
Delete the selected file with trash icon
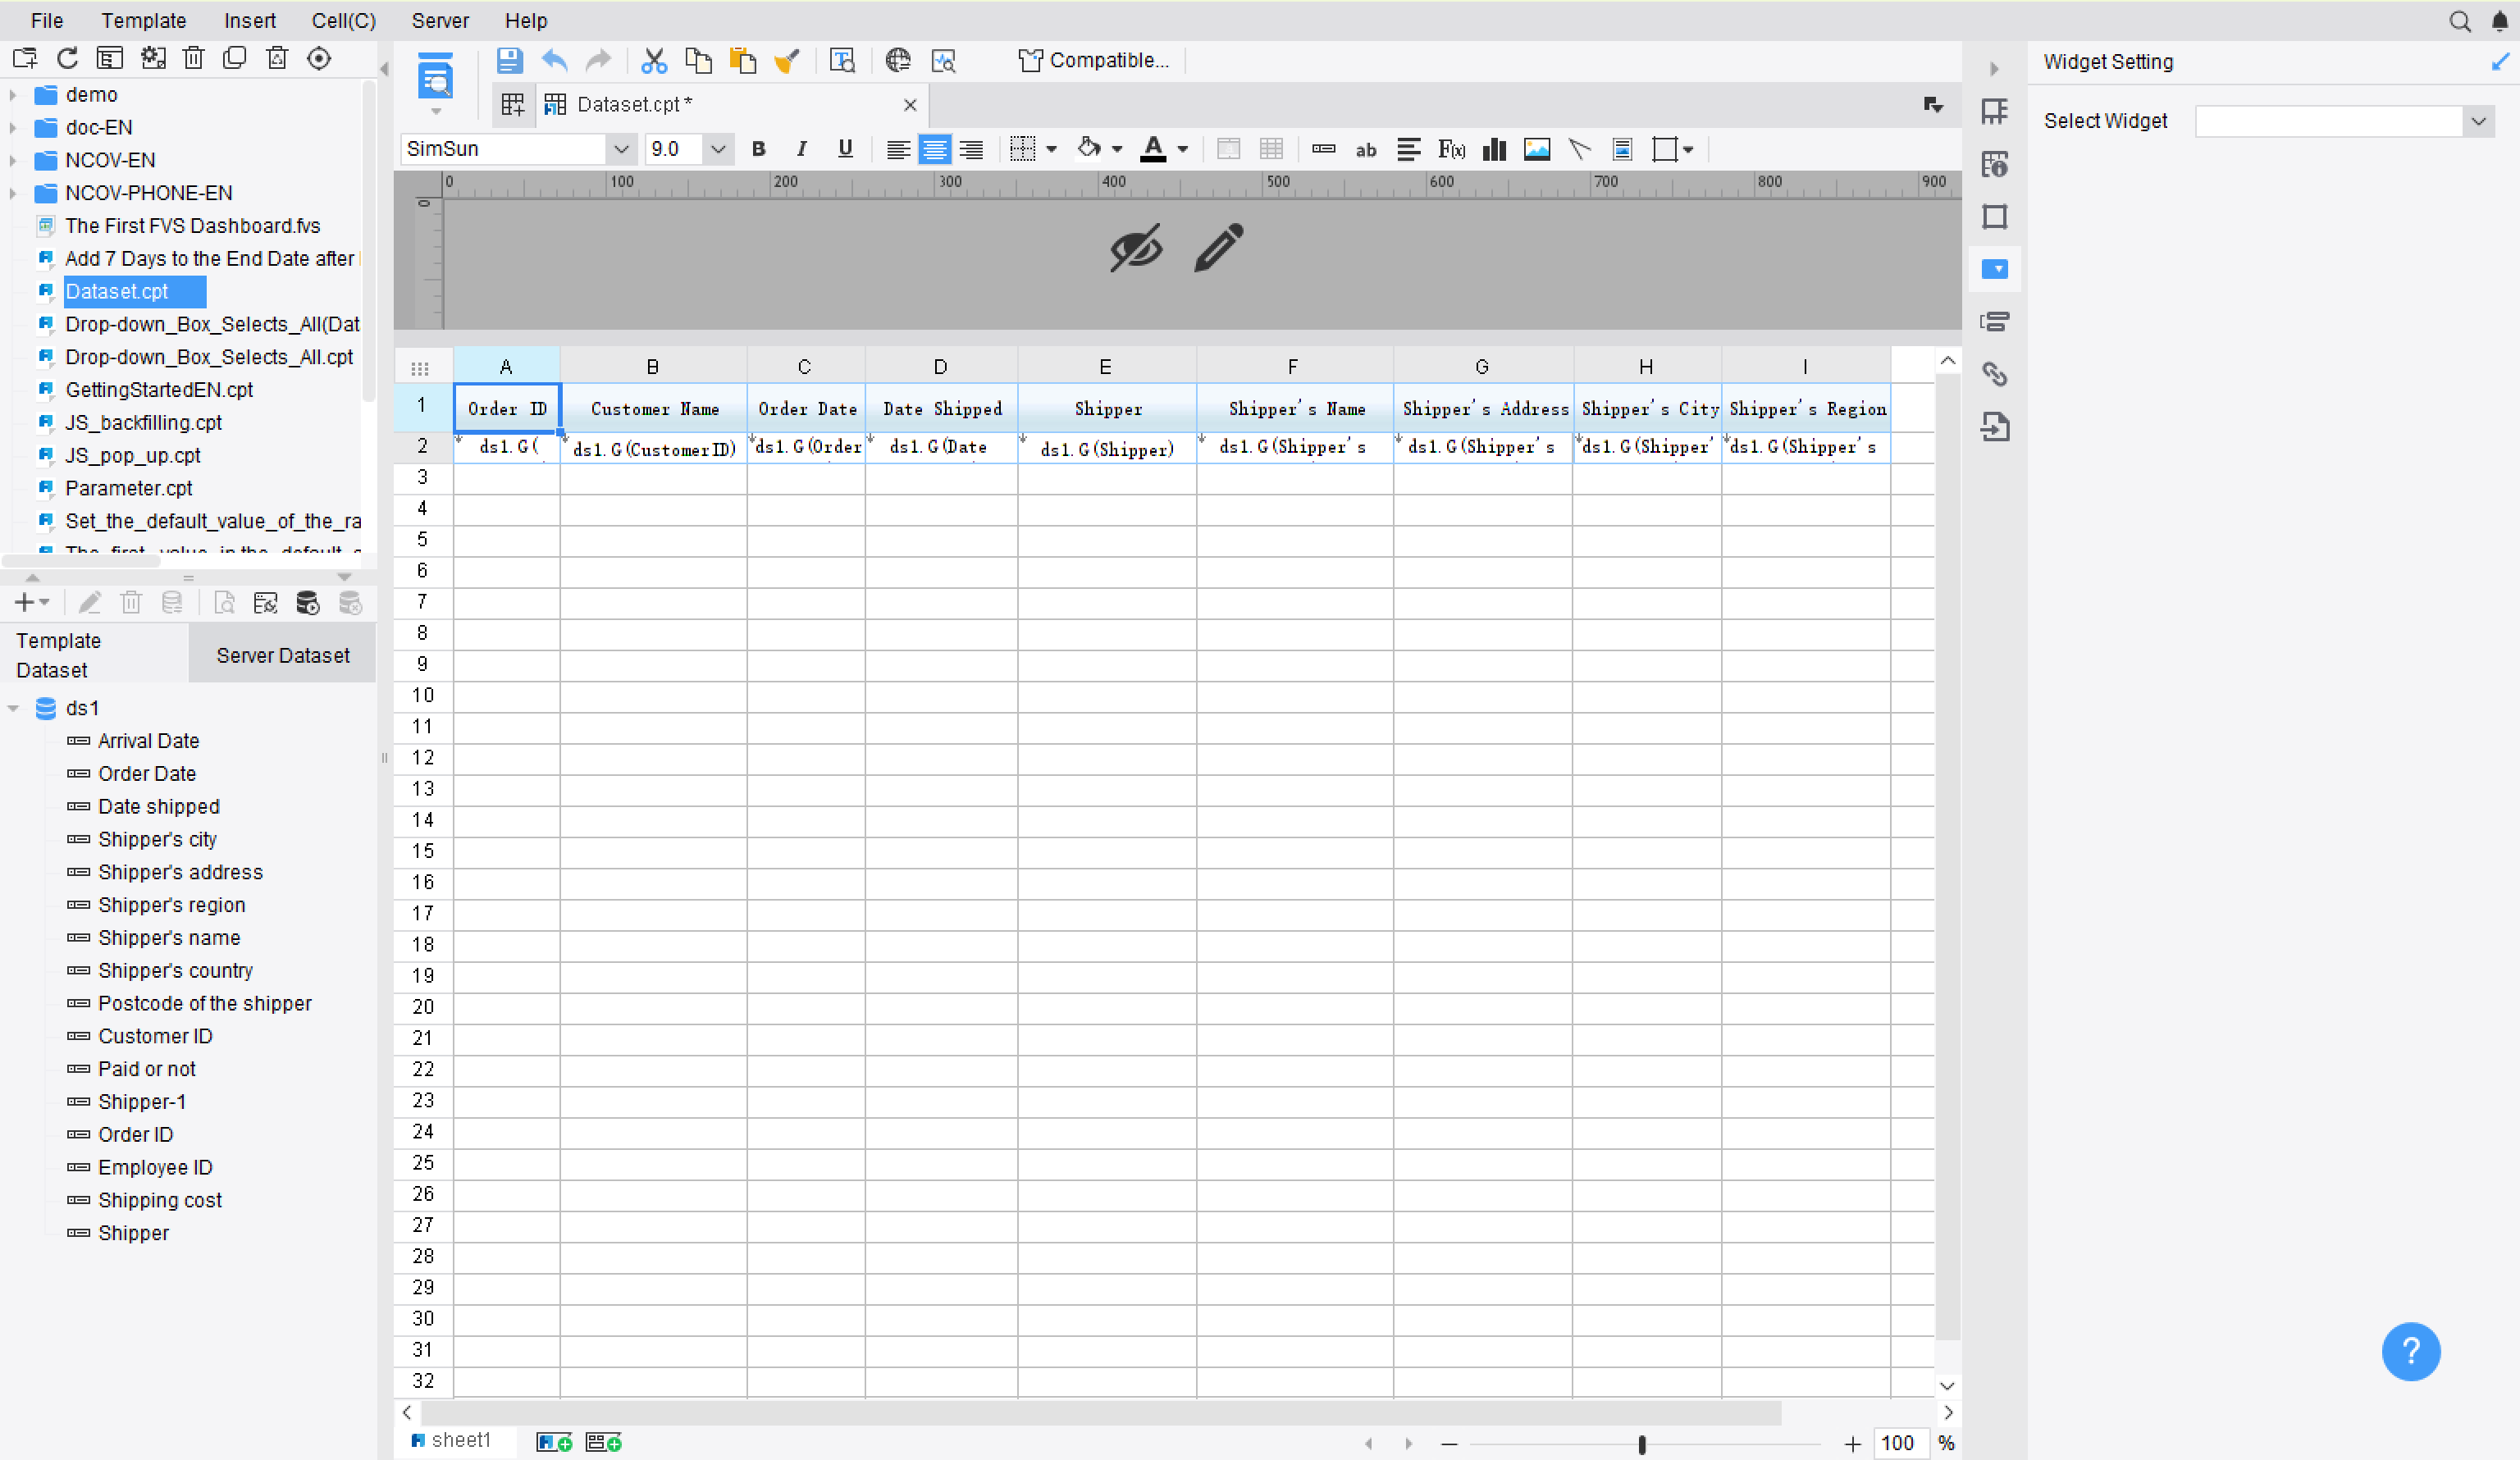tap(194, 58)
